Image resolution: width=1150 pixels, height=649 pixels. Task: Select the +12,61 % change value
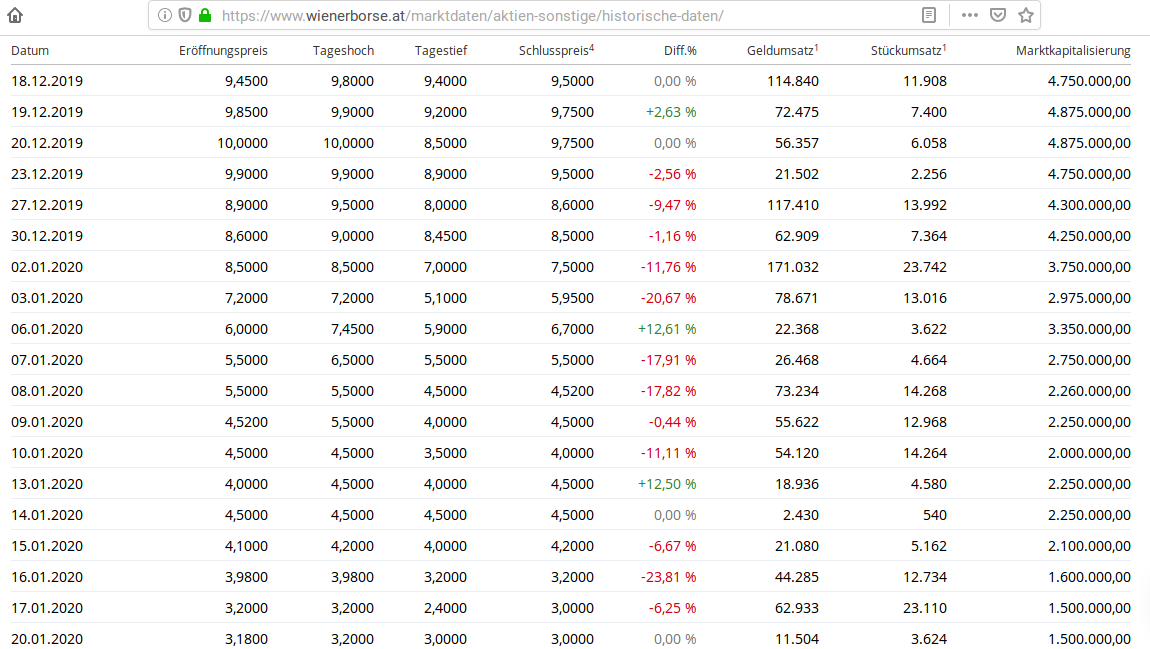tap(667, 329)
